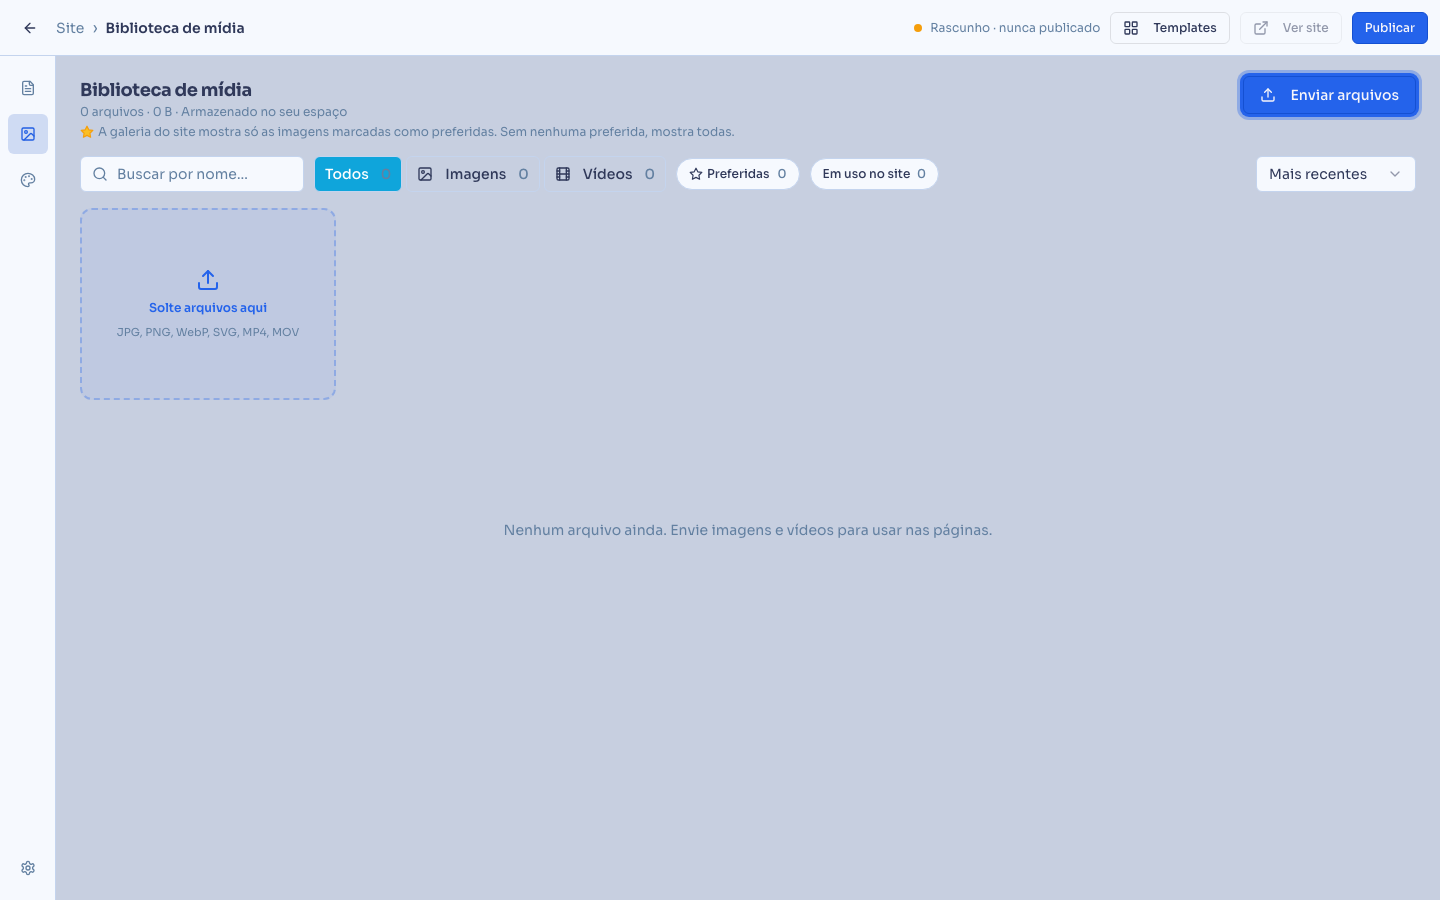The height and width of the screenshot is (900, 1440).
Task: Switch to the Imagens filter tab
Action: point(473,174)
